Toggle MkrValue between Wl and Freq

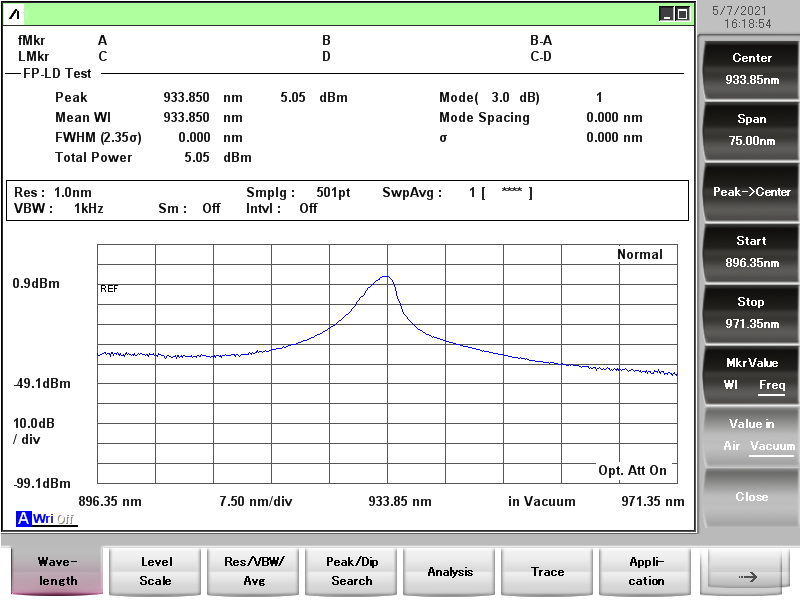point(751,374)
